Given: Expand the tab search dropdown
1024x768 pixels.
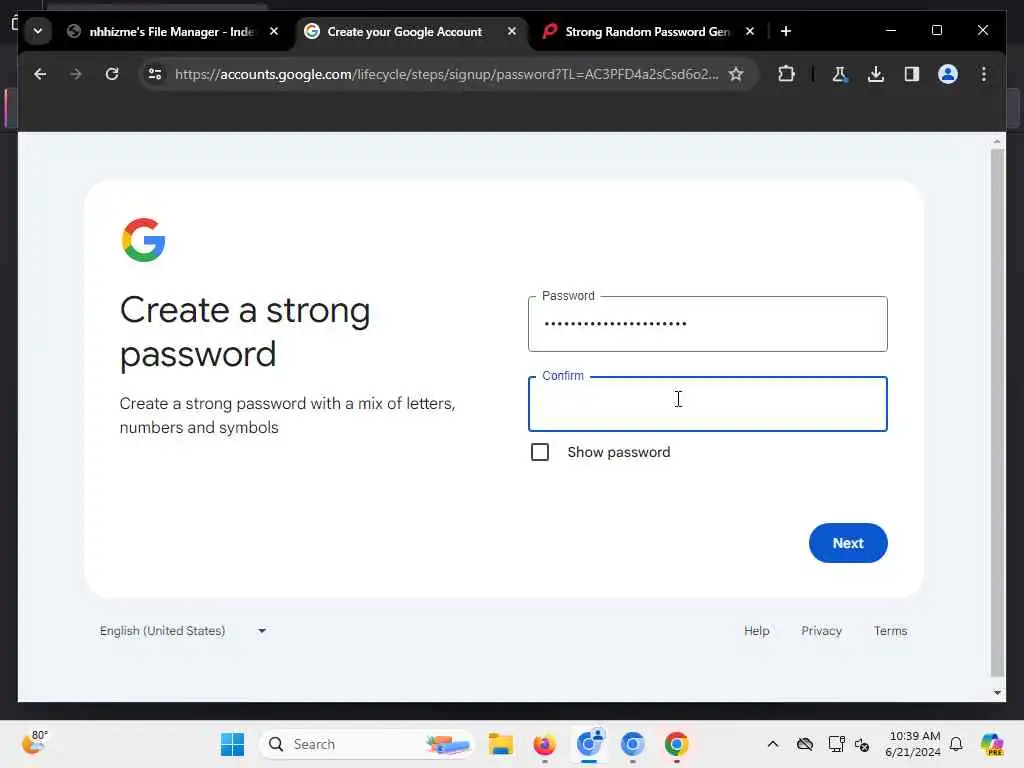Looking at the screenshot, I should point(38,31).
